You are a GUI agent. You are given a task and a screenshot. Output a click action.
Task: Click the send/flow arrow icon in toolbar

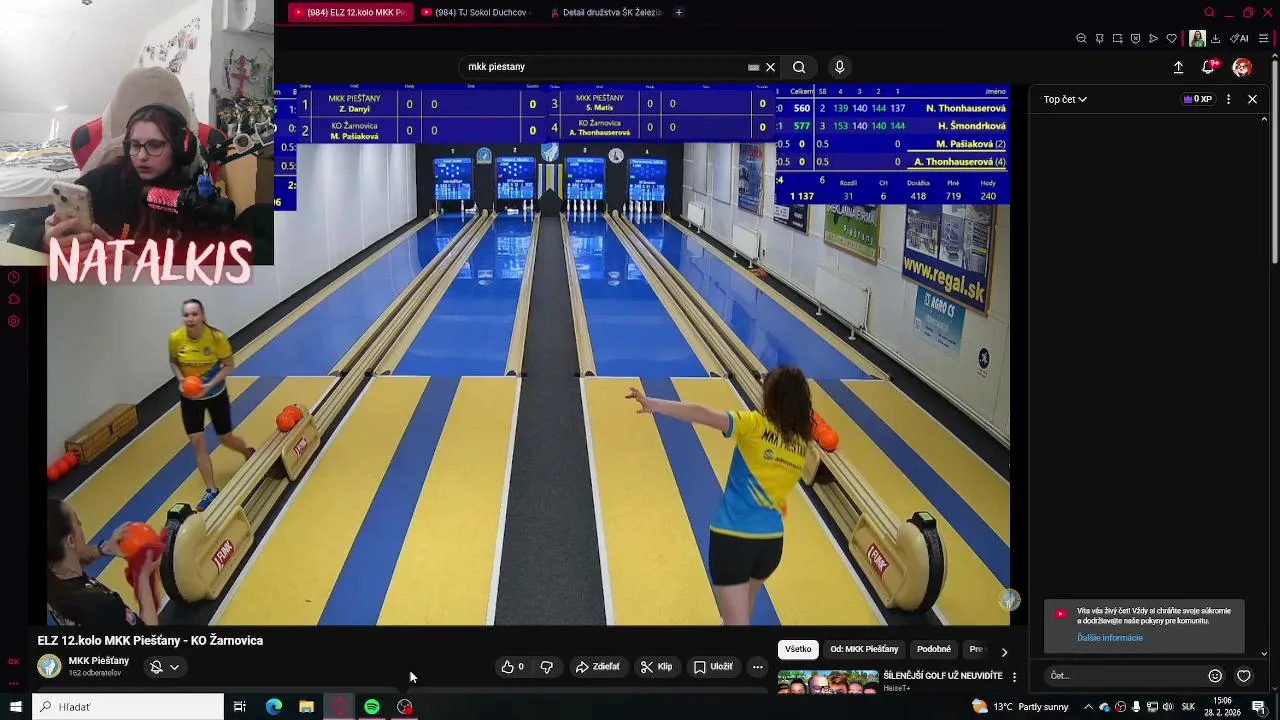pos(1153,39)
